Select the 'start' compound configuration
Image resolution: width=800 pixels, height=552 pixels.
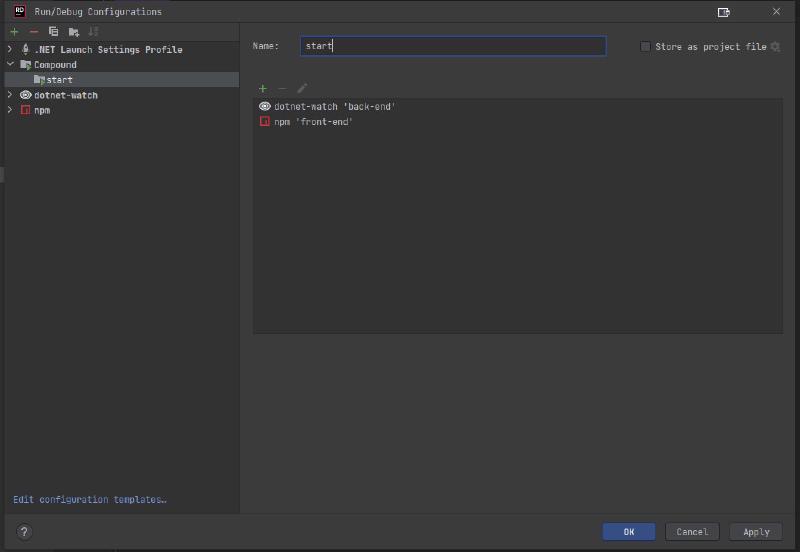58,80
